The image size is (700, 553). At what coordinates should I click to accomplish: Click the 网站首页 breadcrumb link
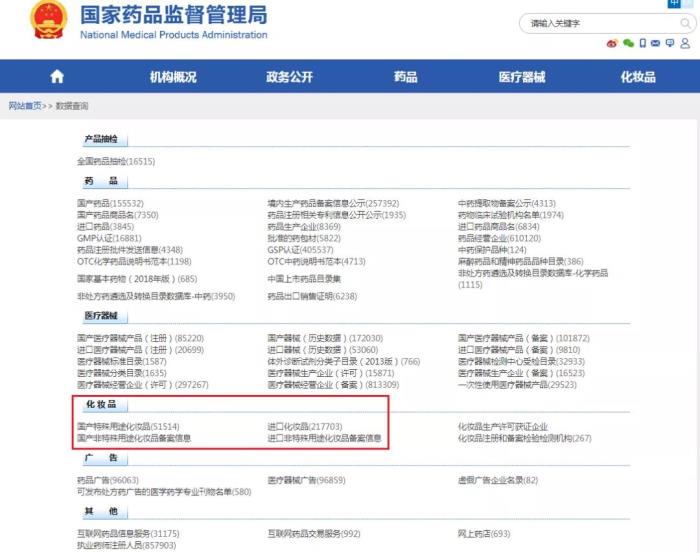click(25, 105)
